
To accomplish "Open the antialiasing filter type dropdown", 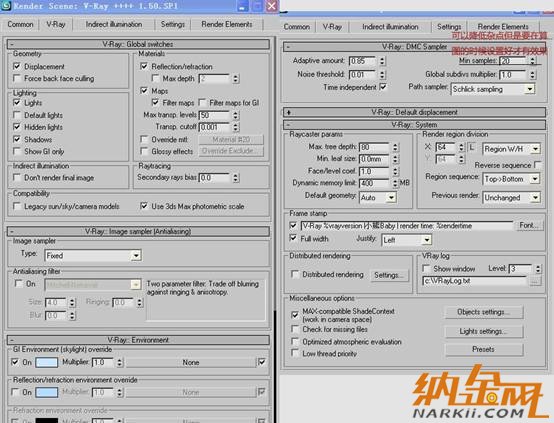I will (x=135, y=284).
